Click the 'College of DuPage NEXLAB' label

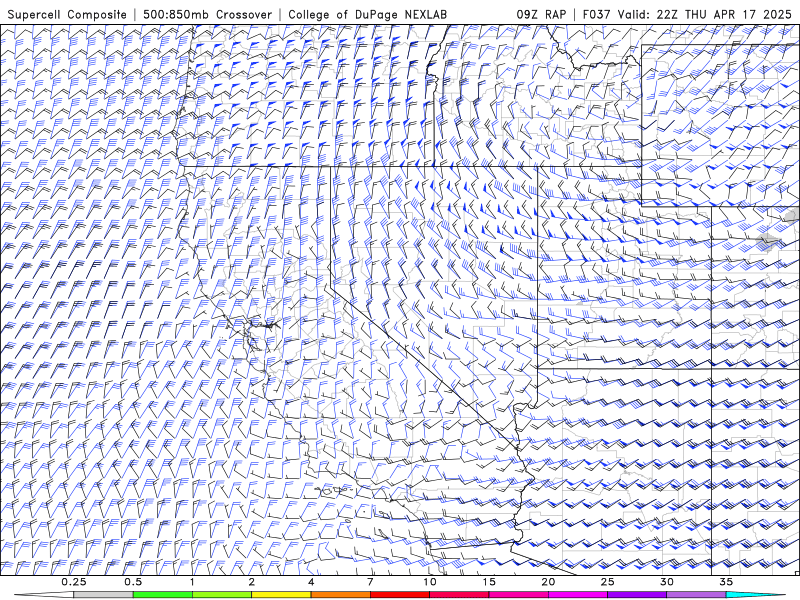tap(367, 15)
